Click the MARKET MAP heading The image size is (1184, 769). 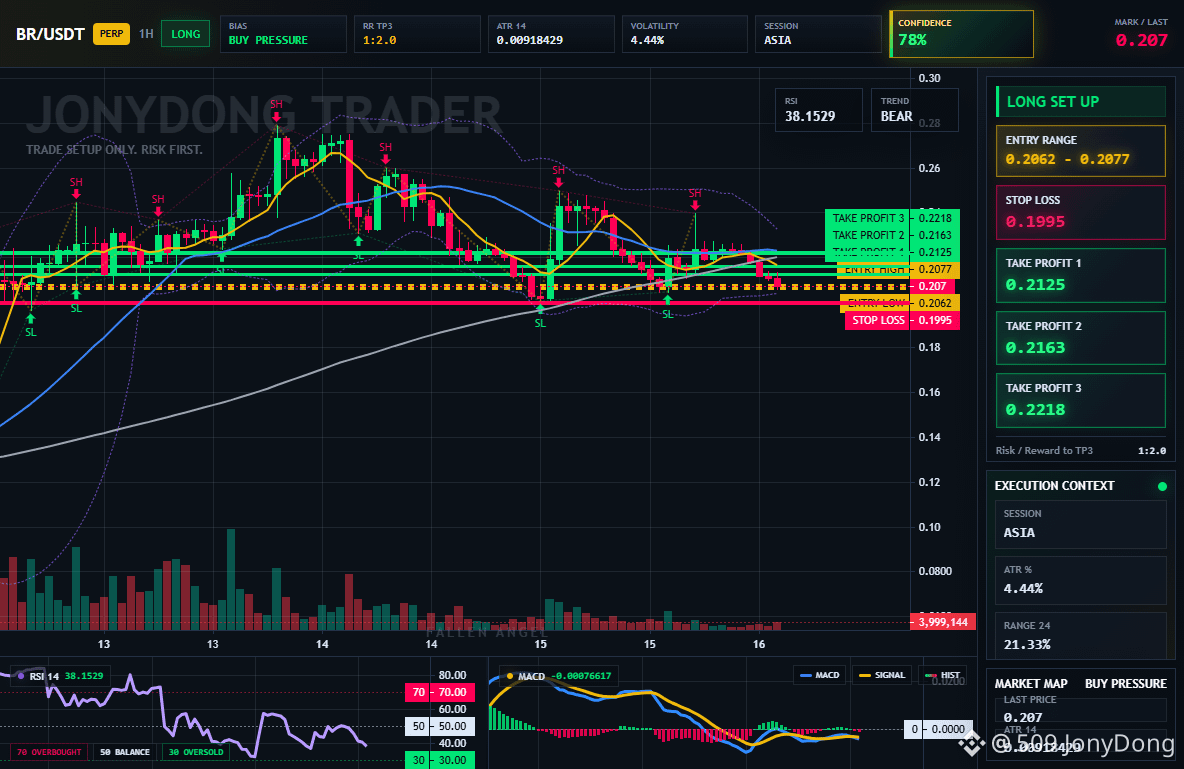1031,684
